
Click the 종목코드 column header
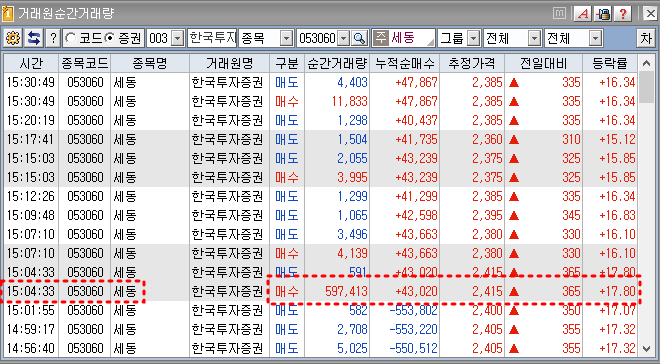pyautogui.click(x=85, y=64)
